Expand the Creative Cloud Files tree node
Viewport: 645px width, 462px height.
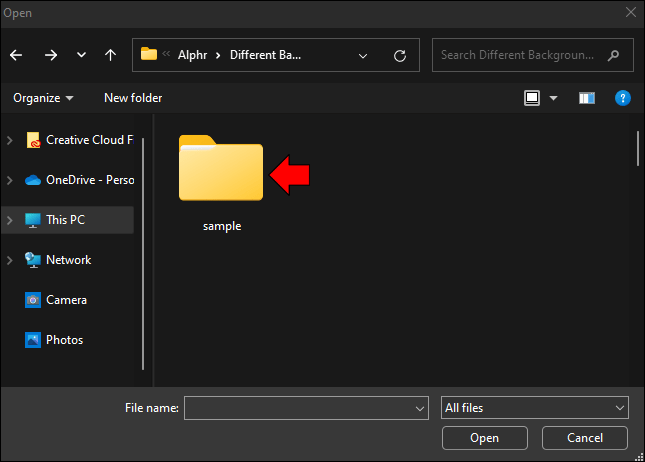tap(10, 140)
